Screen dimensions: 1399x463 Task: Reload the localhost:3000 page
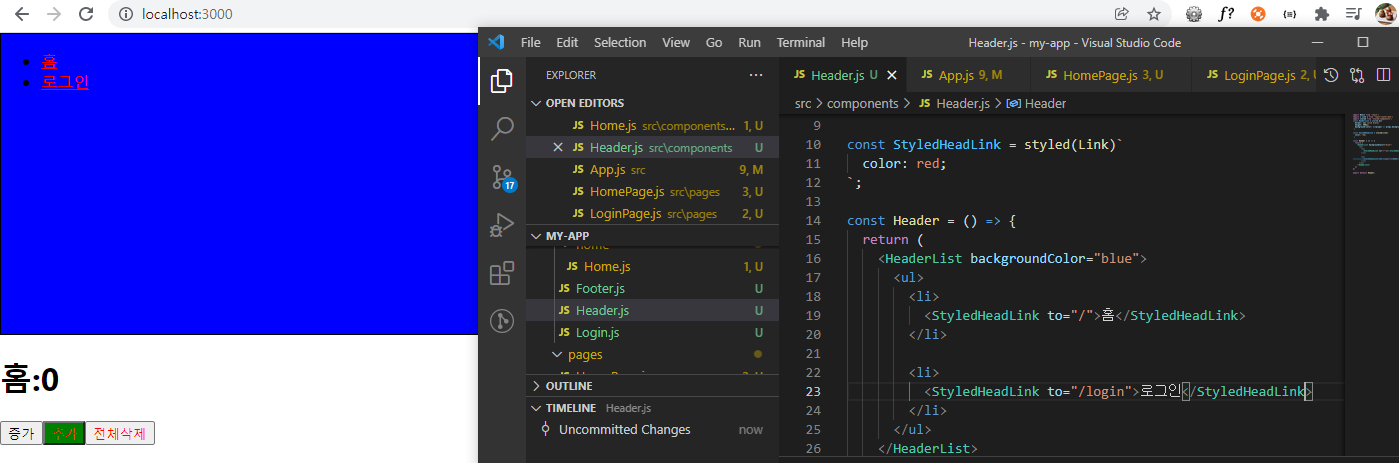coord(86,14)
